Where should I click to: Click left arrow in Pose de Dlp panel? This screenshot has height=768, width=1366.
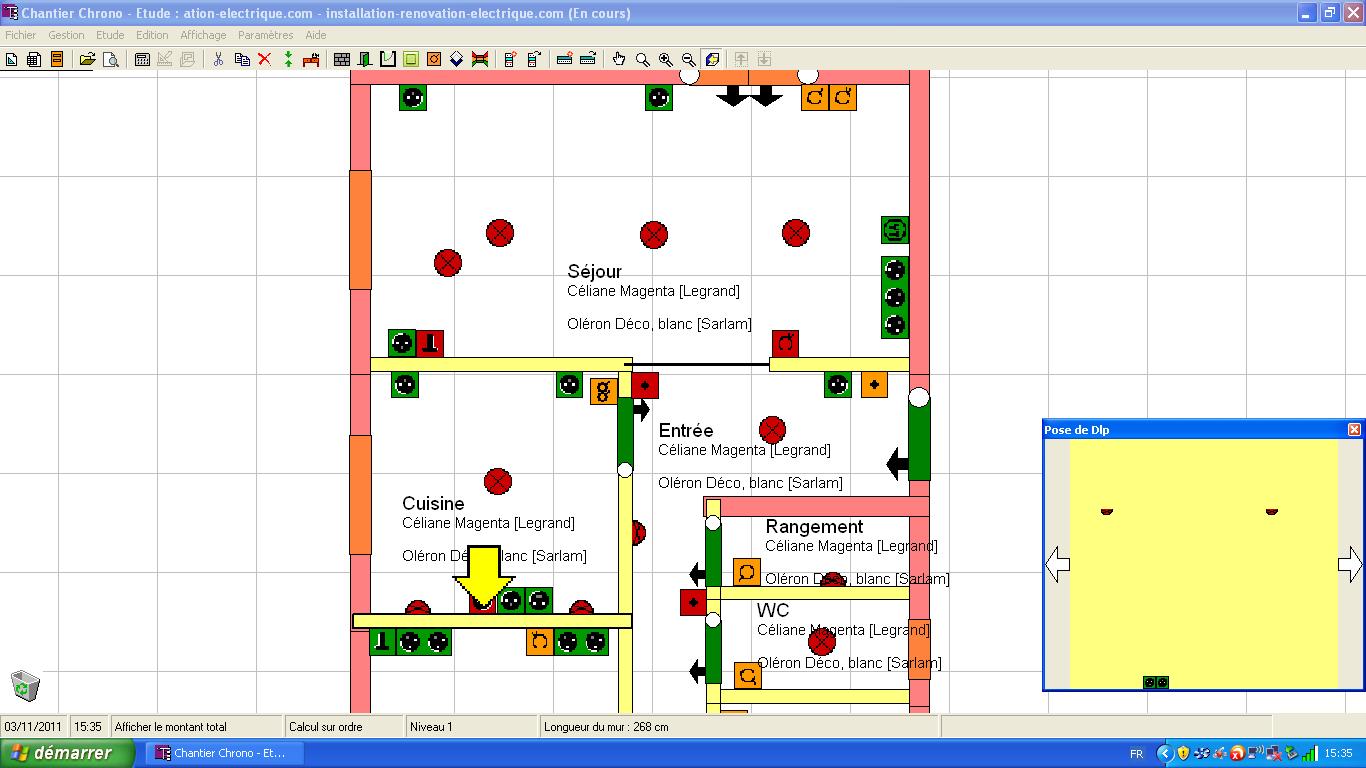(x=1057, y=564)
